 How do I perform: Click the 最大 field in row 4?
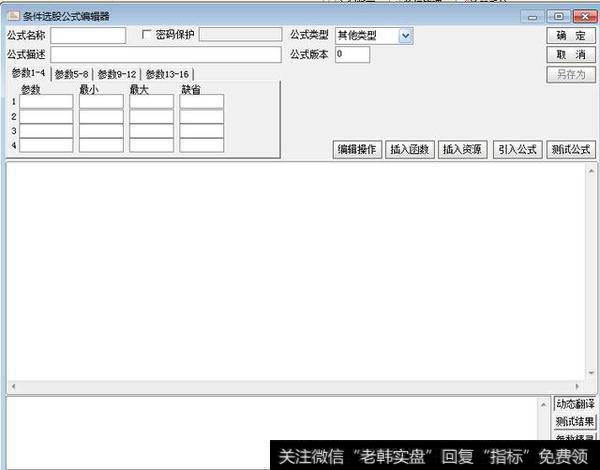point(152,145)
